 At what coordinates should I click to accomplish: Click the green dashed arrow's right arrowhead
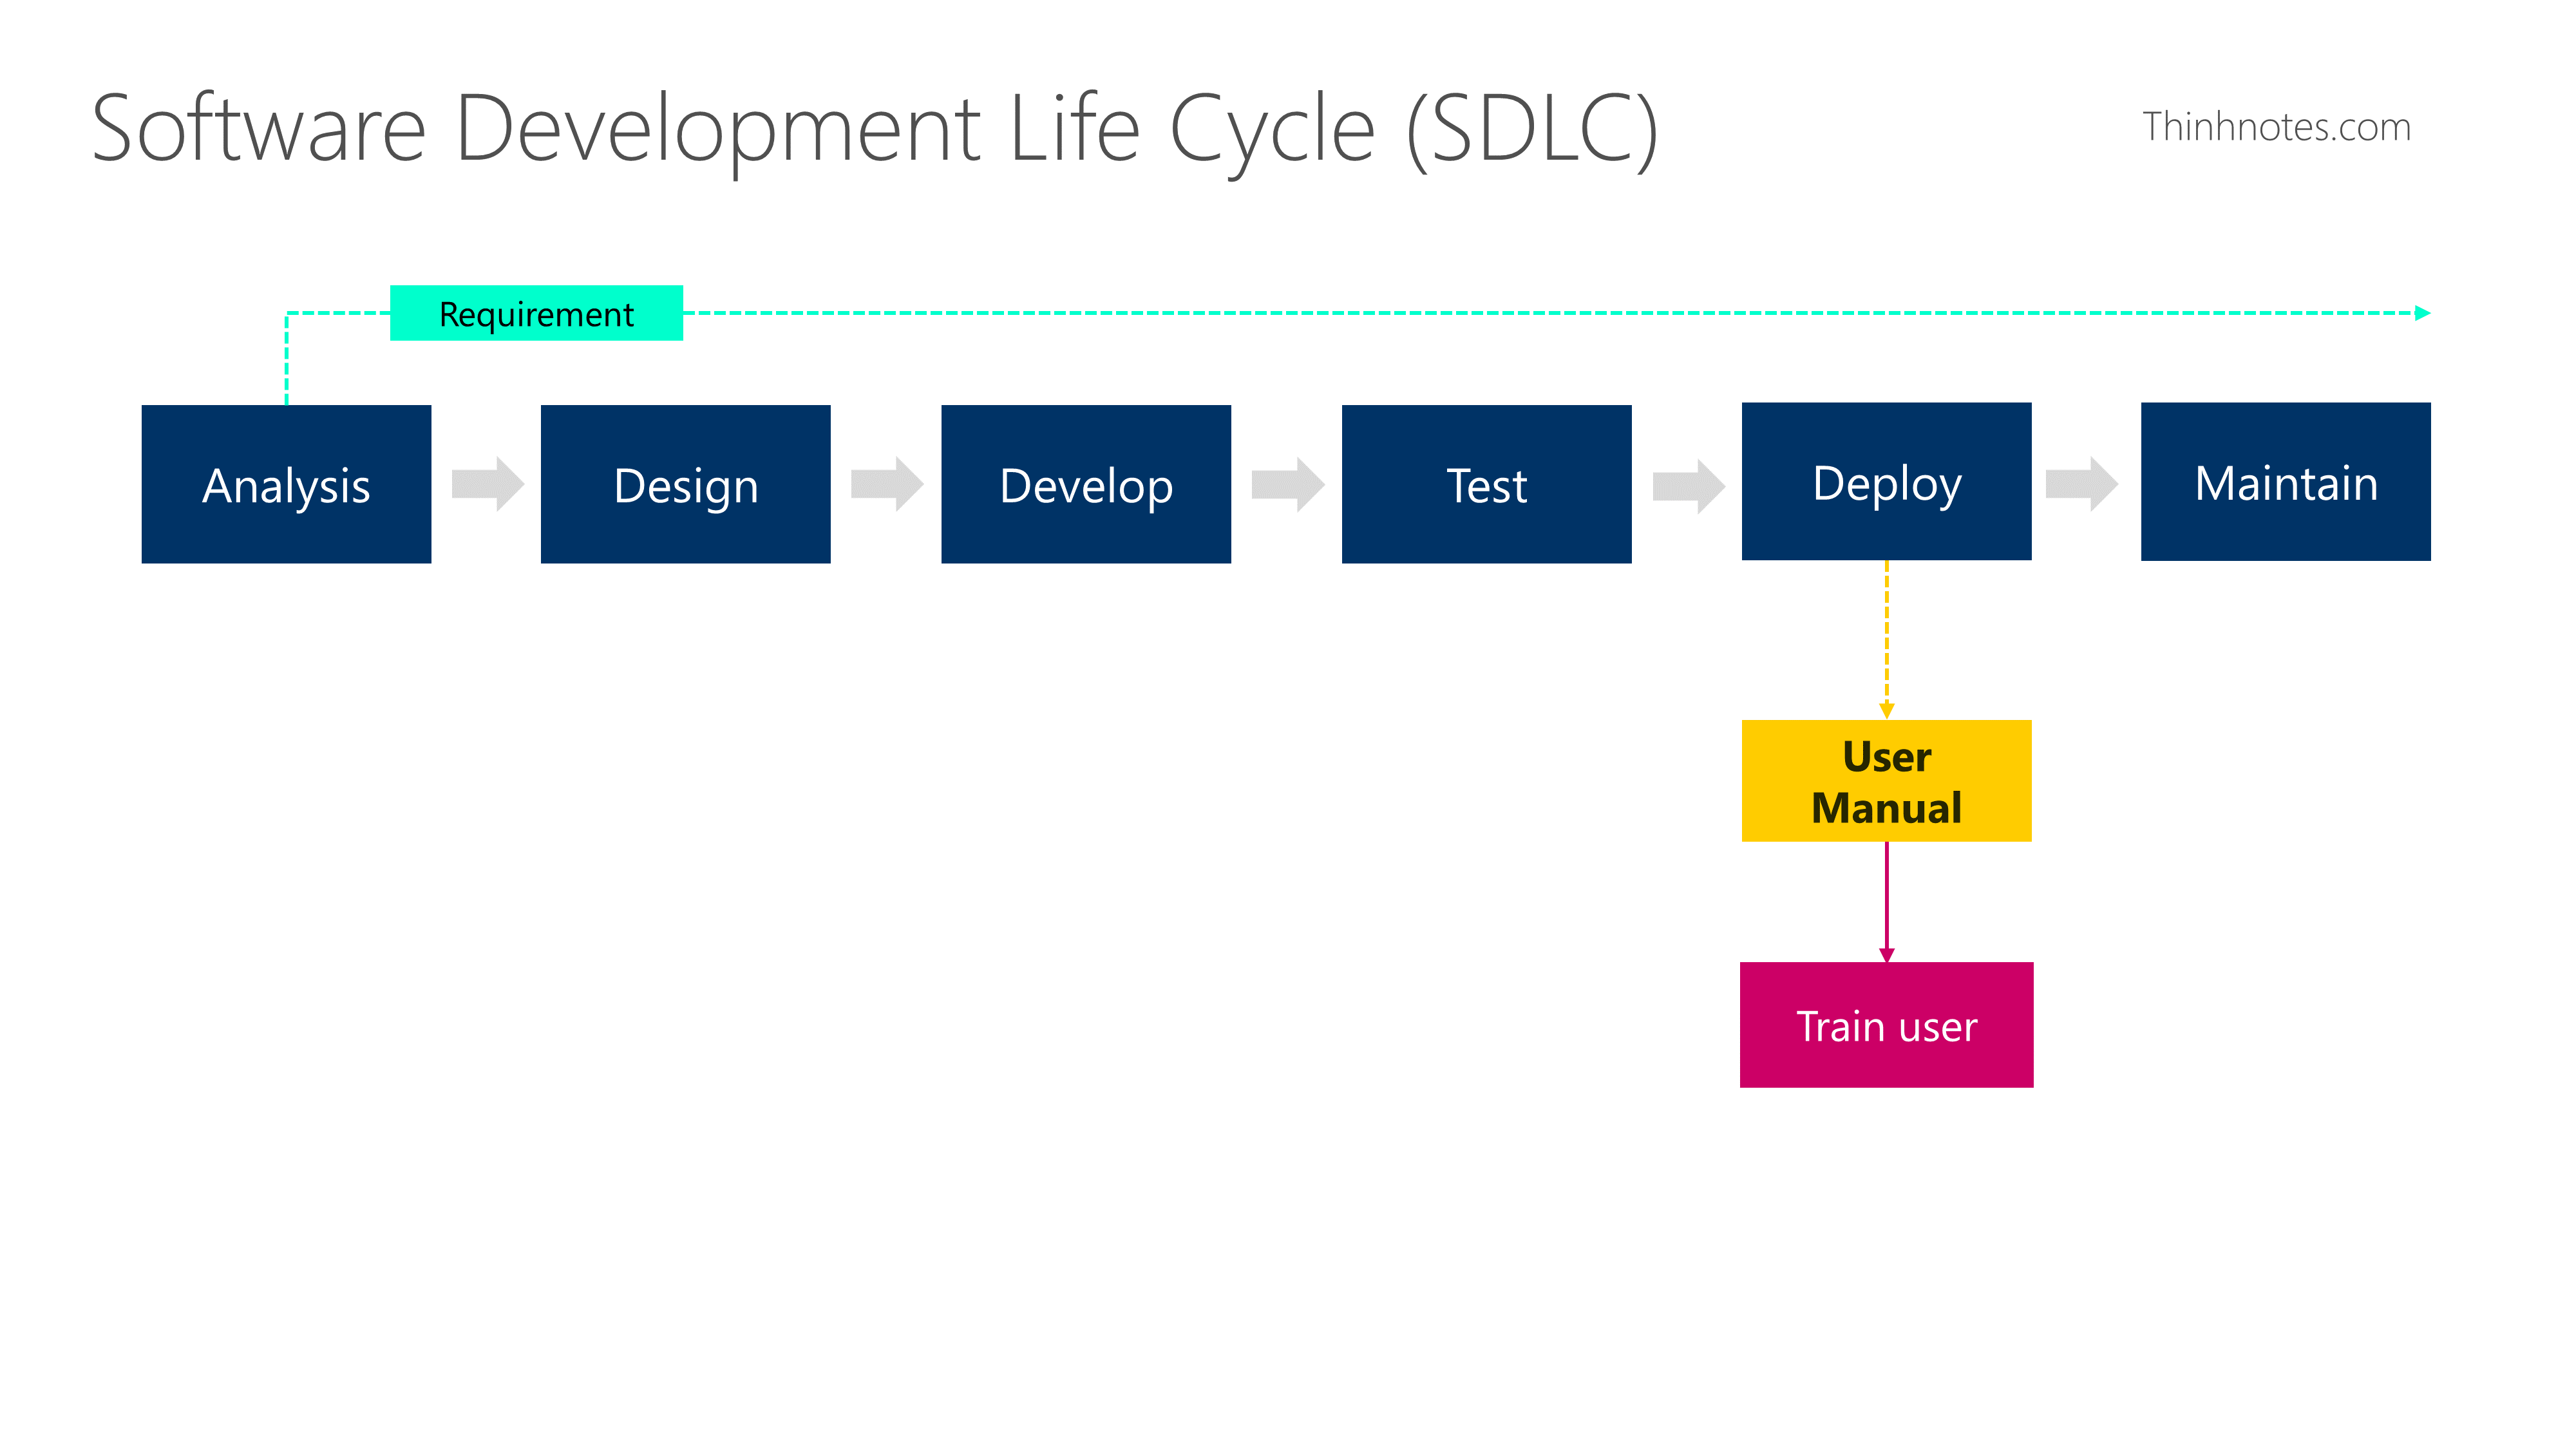click(x=2422, y=313)
